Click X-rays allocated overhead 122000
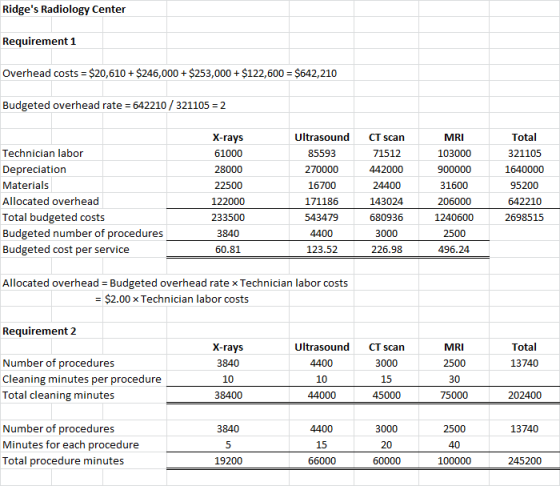Image resolution: width=560 pixels, height=486 pixels. point(228,202)
